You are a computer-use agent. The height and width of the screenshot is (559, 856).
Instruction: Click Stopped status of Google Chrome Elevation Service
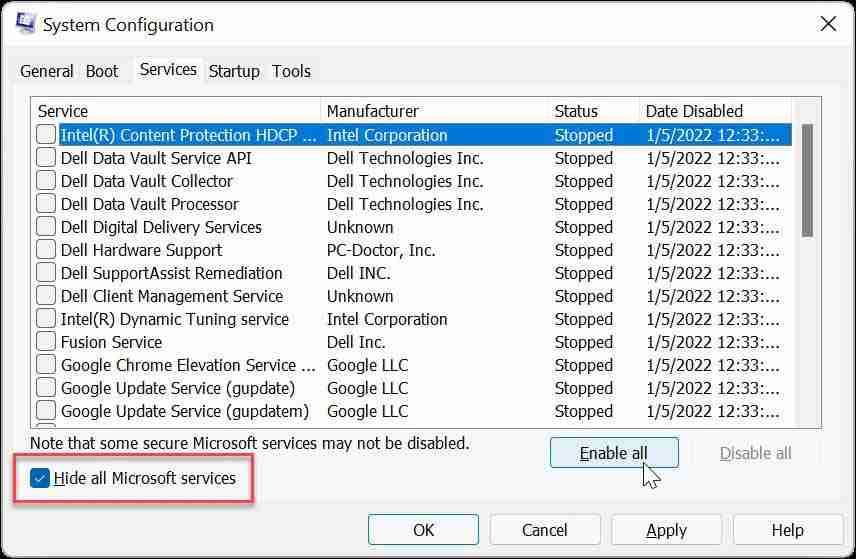(x=584, y=365)
